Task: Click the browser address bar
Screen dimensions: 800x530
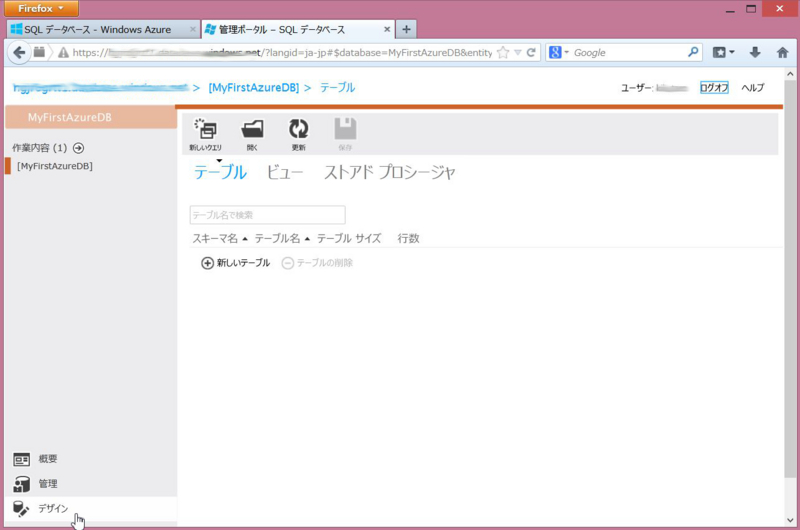Action: click(x=282, y=53)
